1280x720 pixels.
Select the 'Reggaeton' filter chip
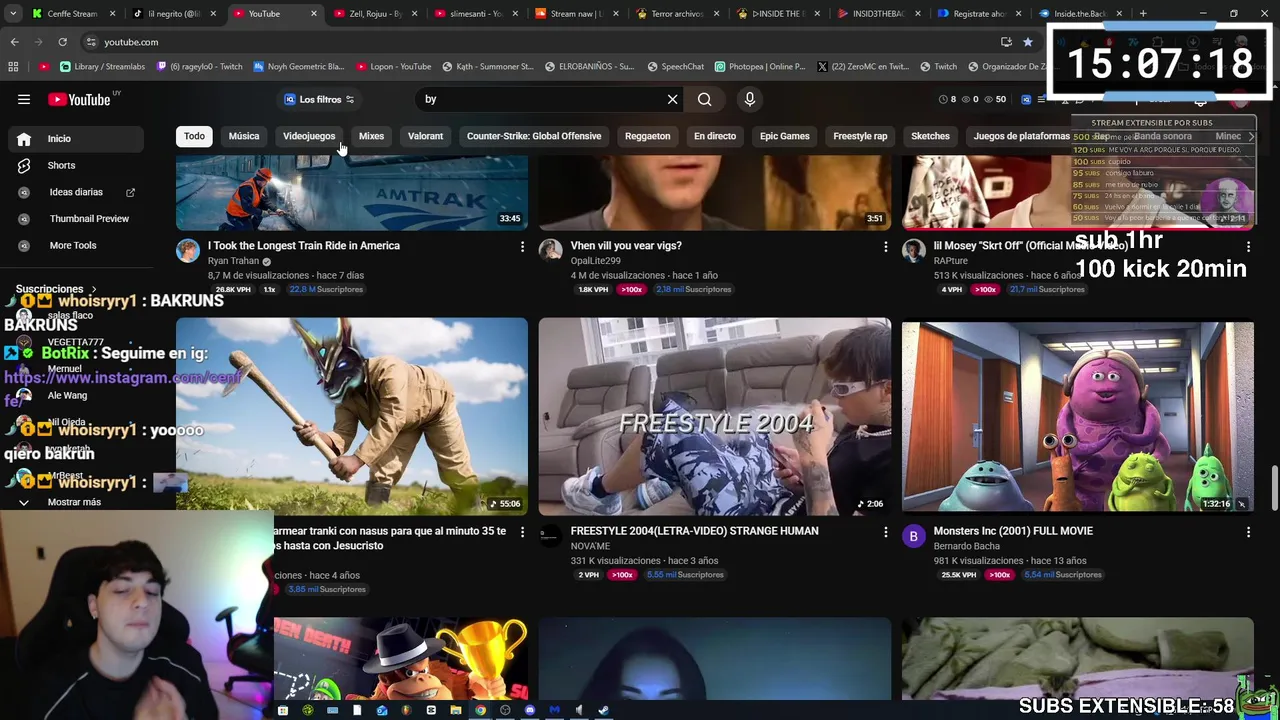647,136
